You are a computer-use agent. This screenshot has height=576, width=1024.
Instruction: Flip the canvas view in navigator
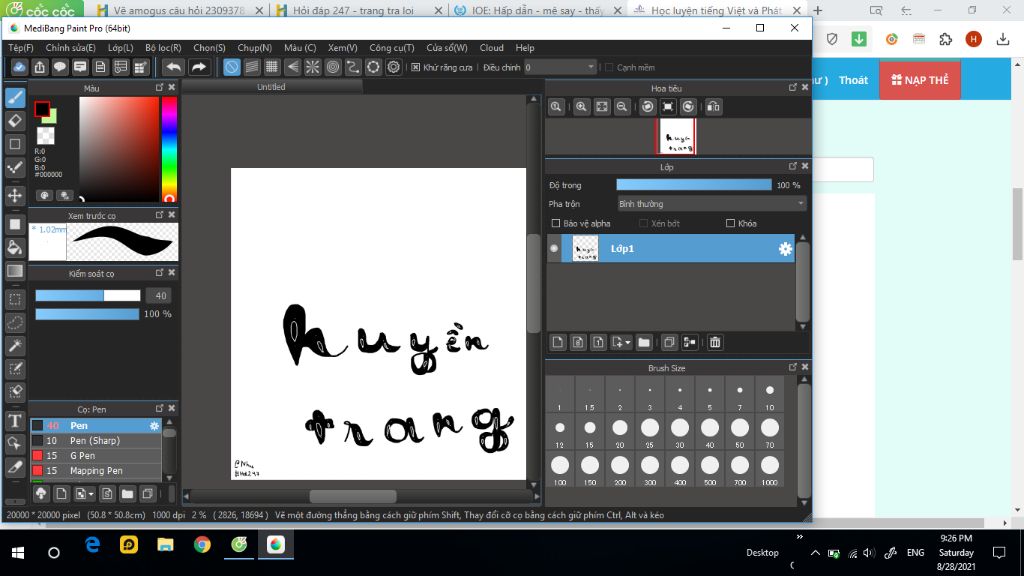coord(713,106)
